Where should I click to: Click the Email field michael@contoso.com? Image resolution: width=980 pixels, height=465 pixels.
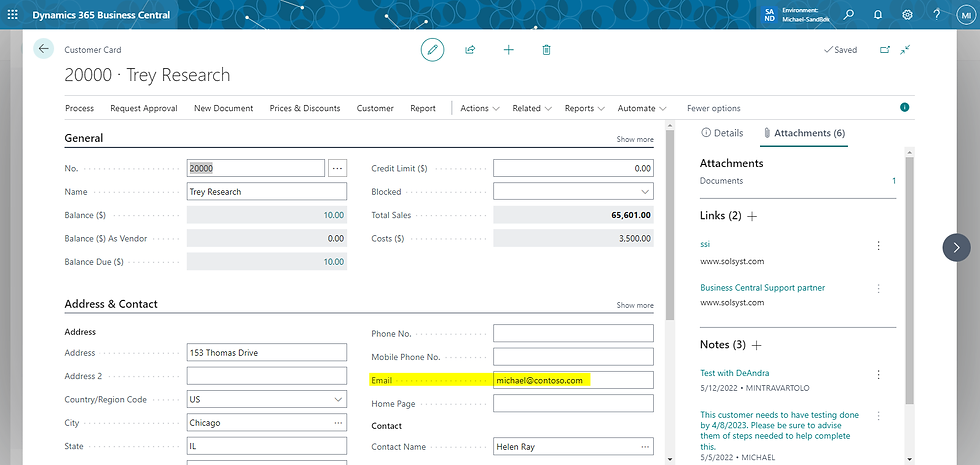tap(573, 380)
